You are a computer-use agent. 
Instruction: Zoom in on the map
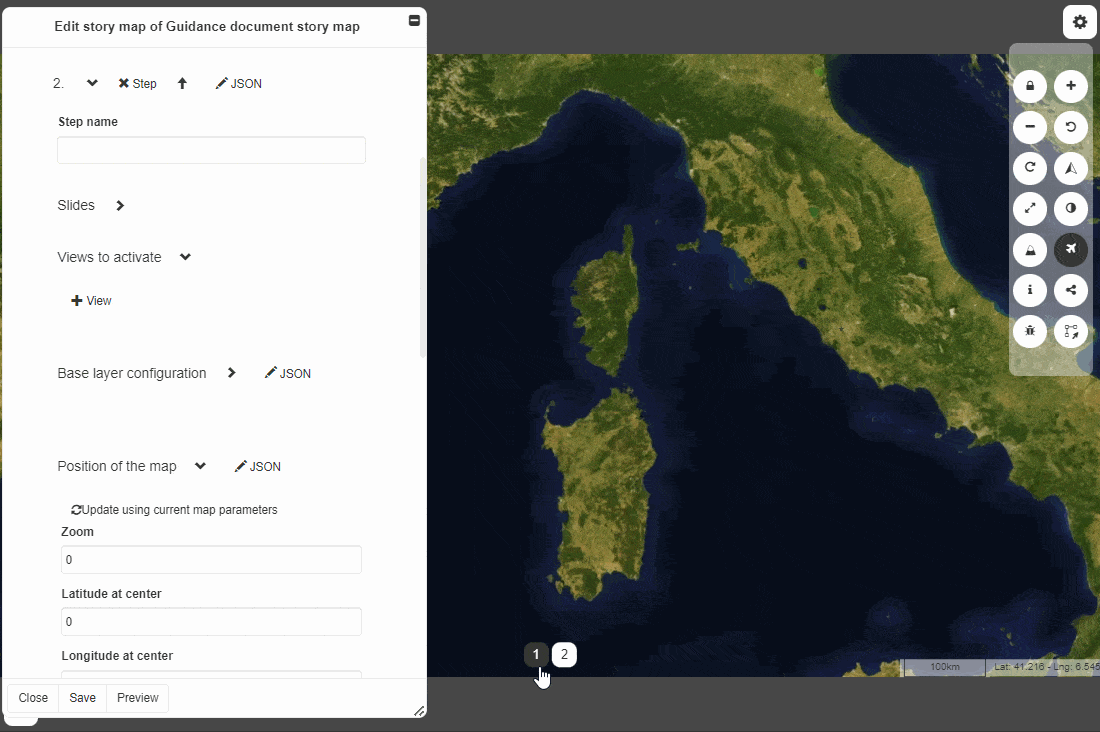(1071, 86)
